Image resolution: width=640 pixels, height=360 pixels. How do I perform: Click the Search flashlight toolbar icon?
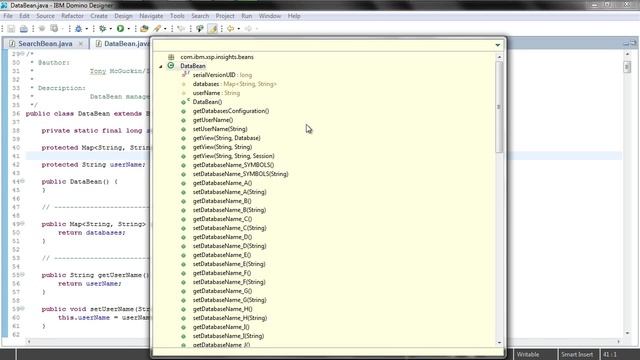pyautogui.click(x=157, y=29)
